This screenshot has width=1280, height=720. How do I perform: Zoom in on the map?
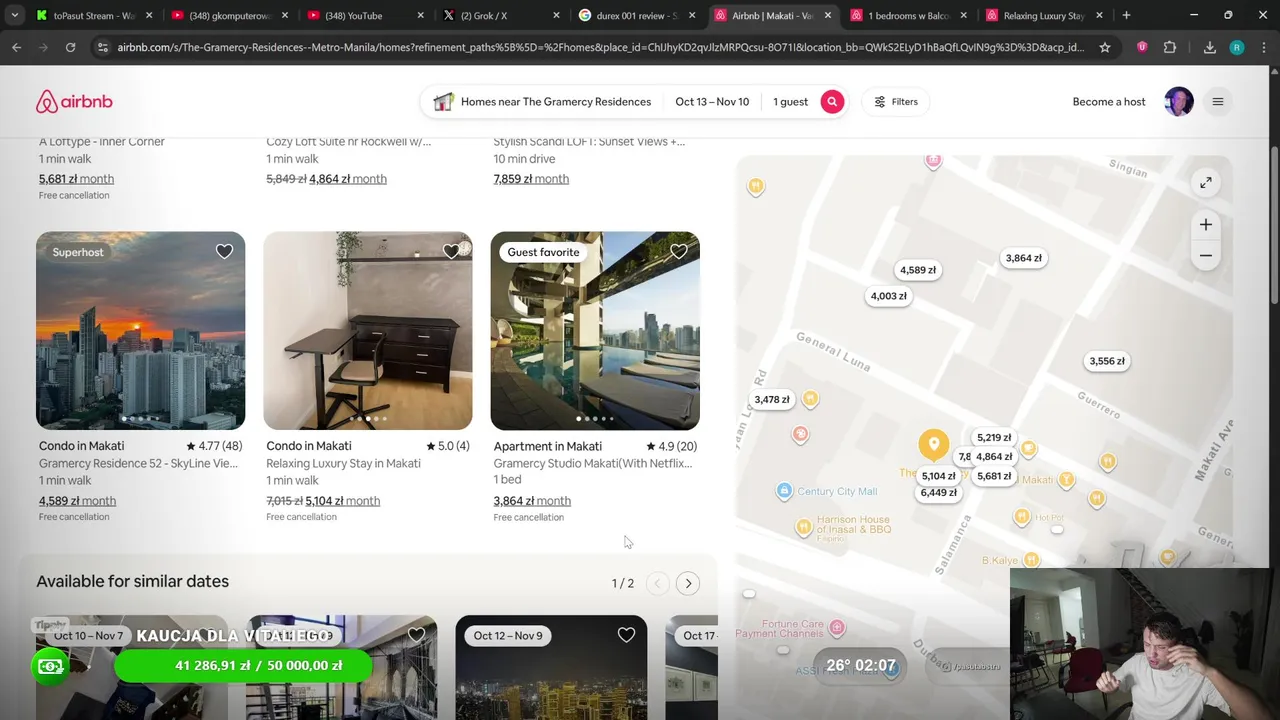1206,225
